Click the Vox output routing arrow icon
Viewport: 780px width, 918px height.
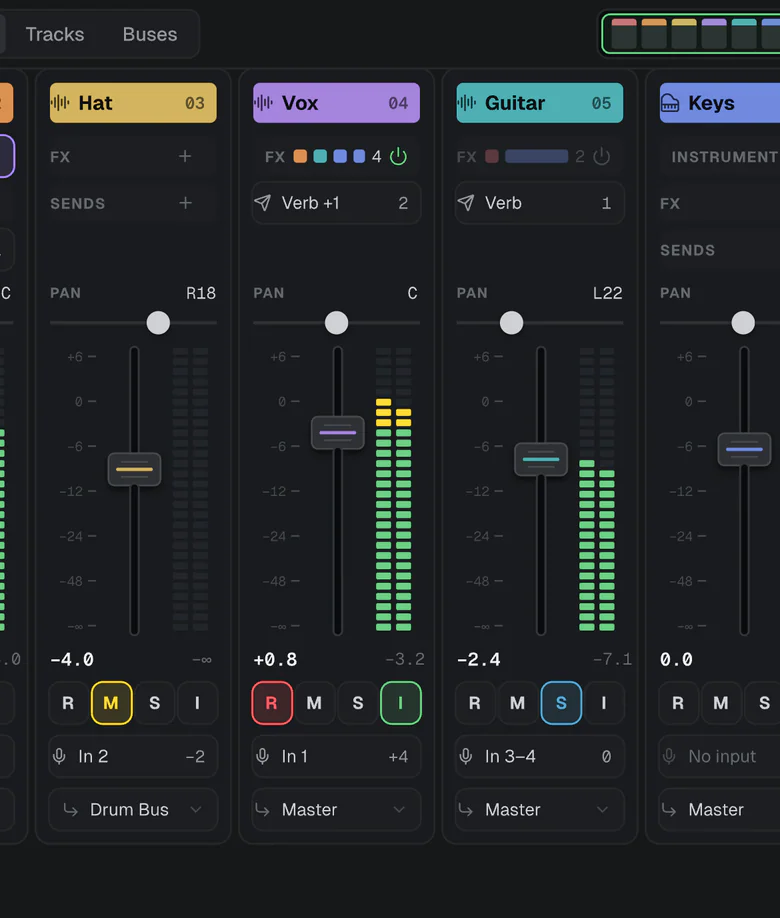(262, 810)
